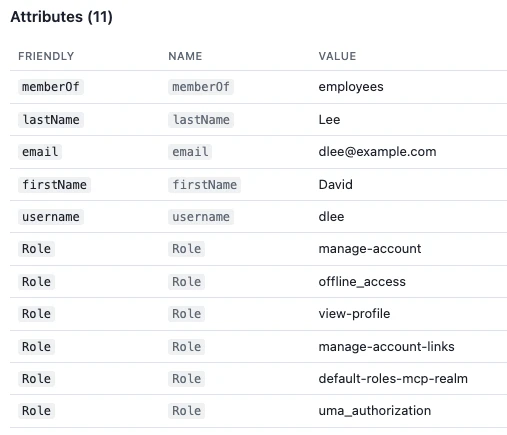Click the FRIENDLY column header
The width and height of the screenshot is (507, 435).
46,56
